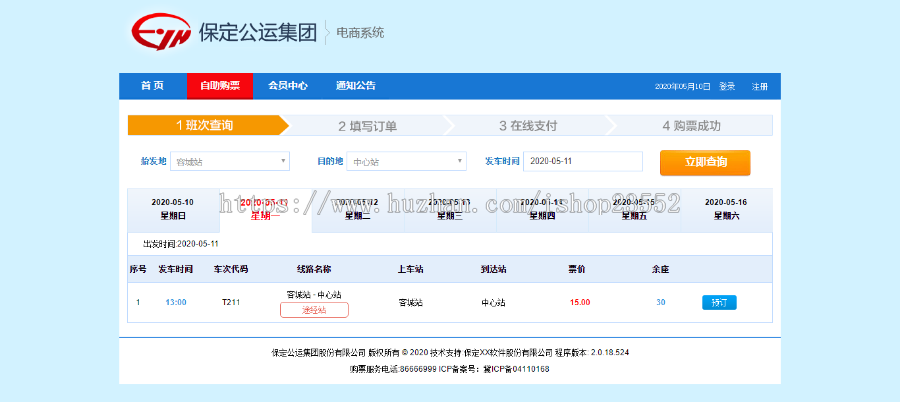Choose the 星期四 date tab
This screenshot has height=402, width=900.
coord(541,208)
